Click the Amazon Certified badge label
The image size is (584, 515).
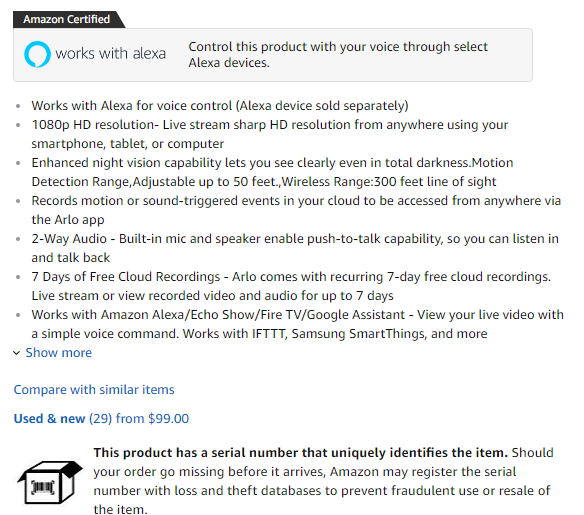click(66, 19)
